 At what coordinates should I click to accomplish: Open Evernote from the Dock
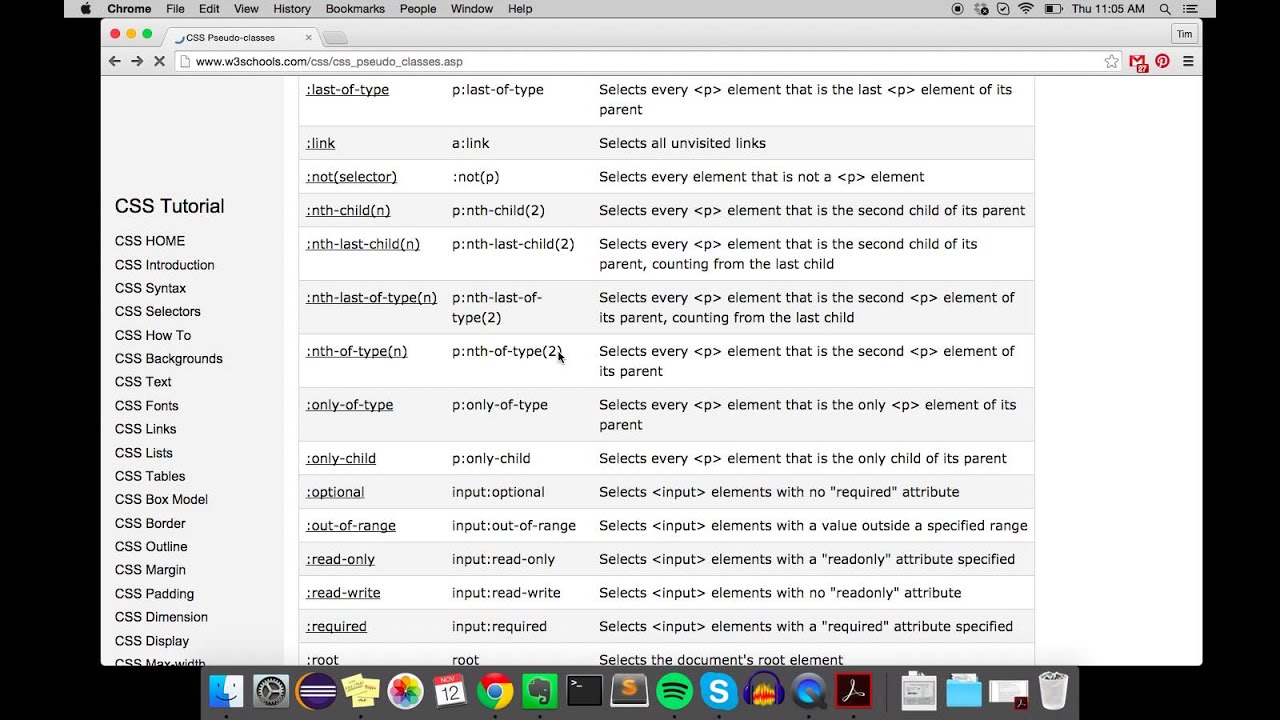point(540,691)
